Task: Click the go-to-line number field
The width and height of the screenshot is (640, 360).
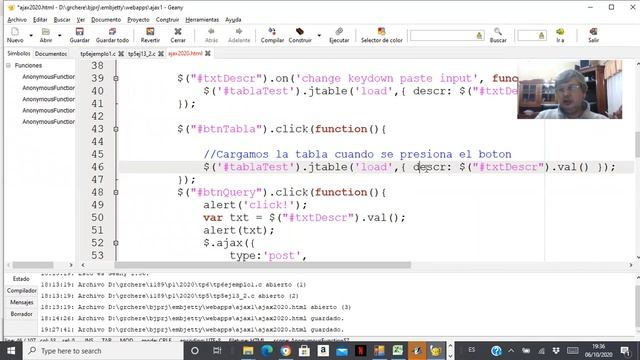Action: pyautogui.click(x=532, y=36)
